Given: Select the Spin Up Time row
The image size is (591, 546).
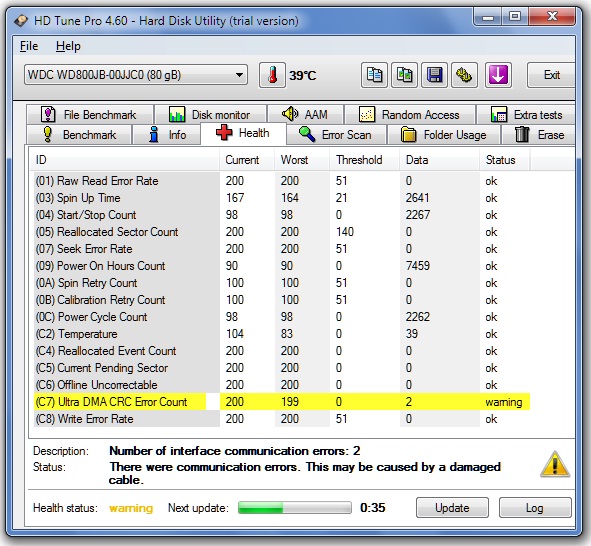Looking at the screenshot, I should pyautogui.click(x=282, y=198).
